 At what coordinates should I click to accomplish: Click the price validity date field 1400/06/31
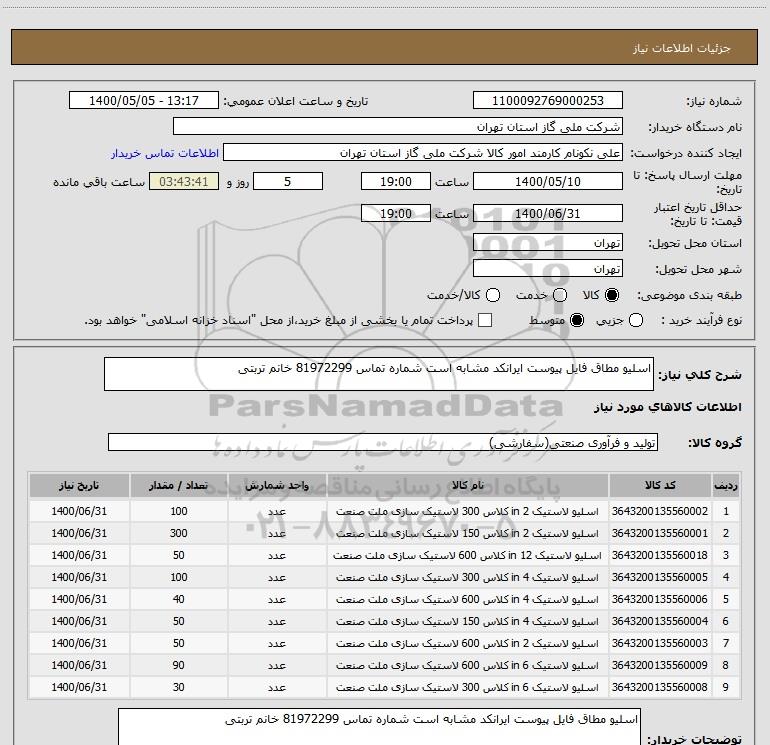coord(548,214)
